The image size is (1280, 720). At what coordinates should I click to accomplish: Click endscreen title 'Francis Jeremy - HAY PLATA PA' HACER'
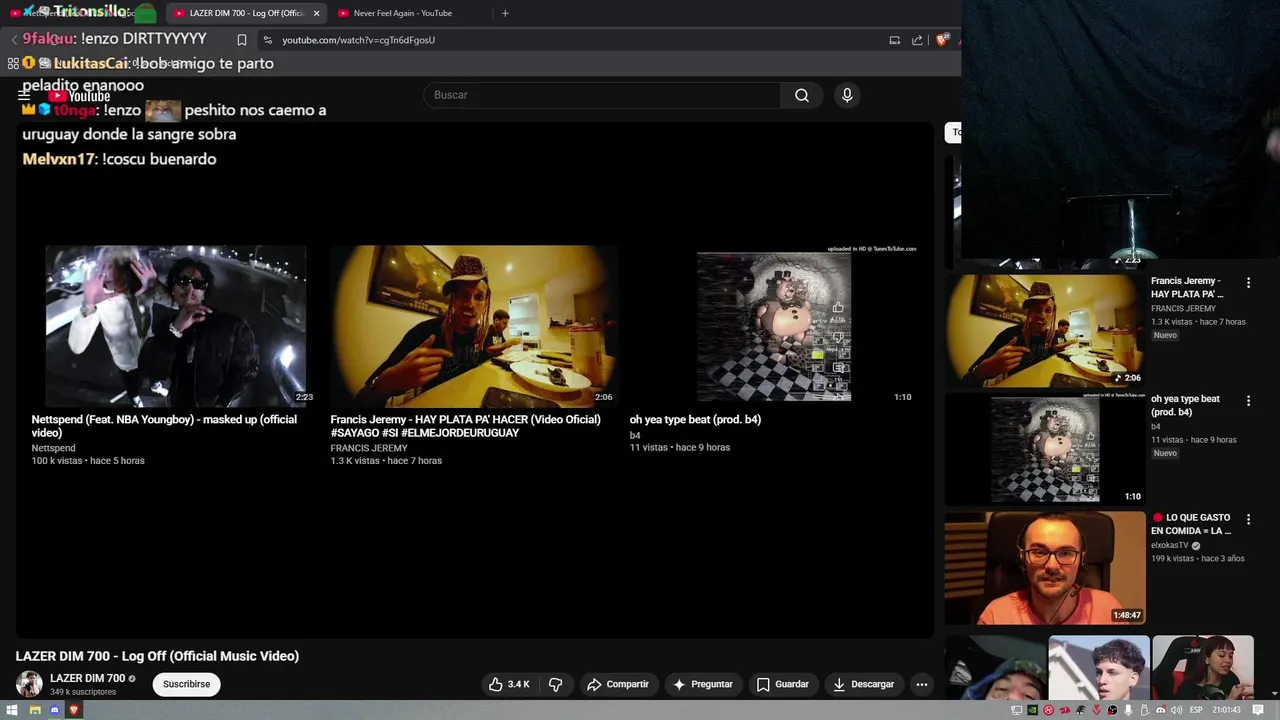point(465,426)
